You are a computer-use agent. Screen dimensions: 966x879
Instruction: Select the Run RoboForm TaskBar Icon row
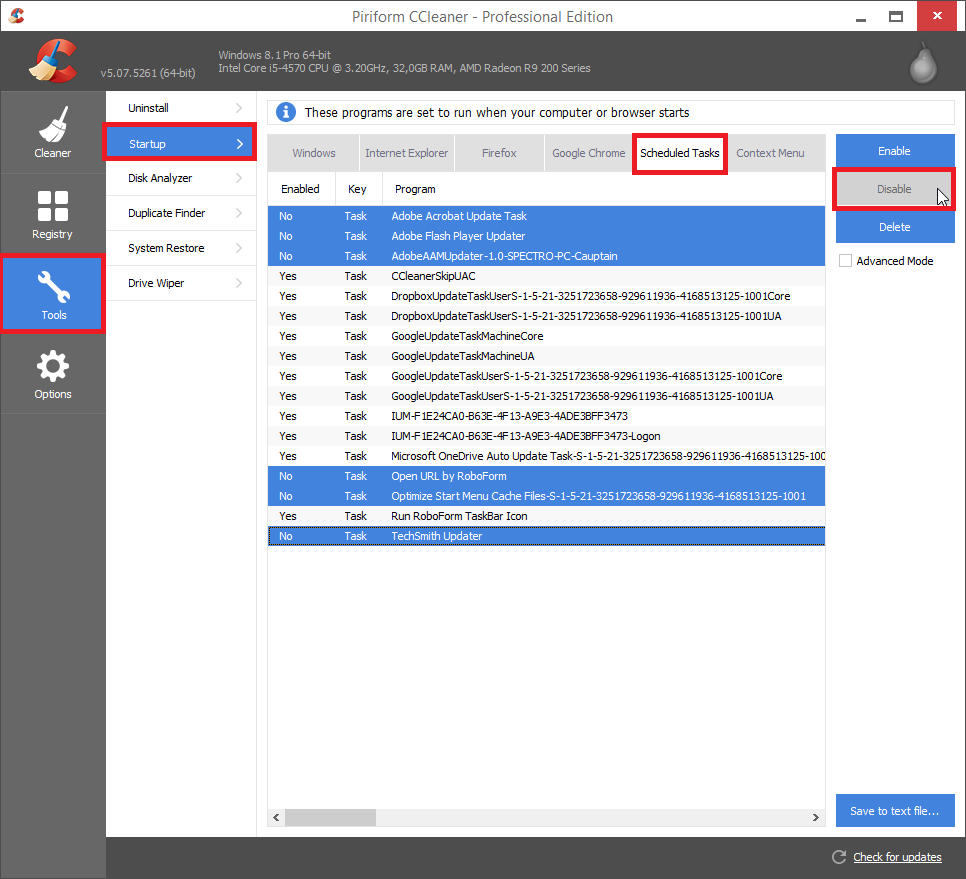click(546, 516)
